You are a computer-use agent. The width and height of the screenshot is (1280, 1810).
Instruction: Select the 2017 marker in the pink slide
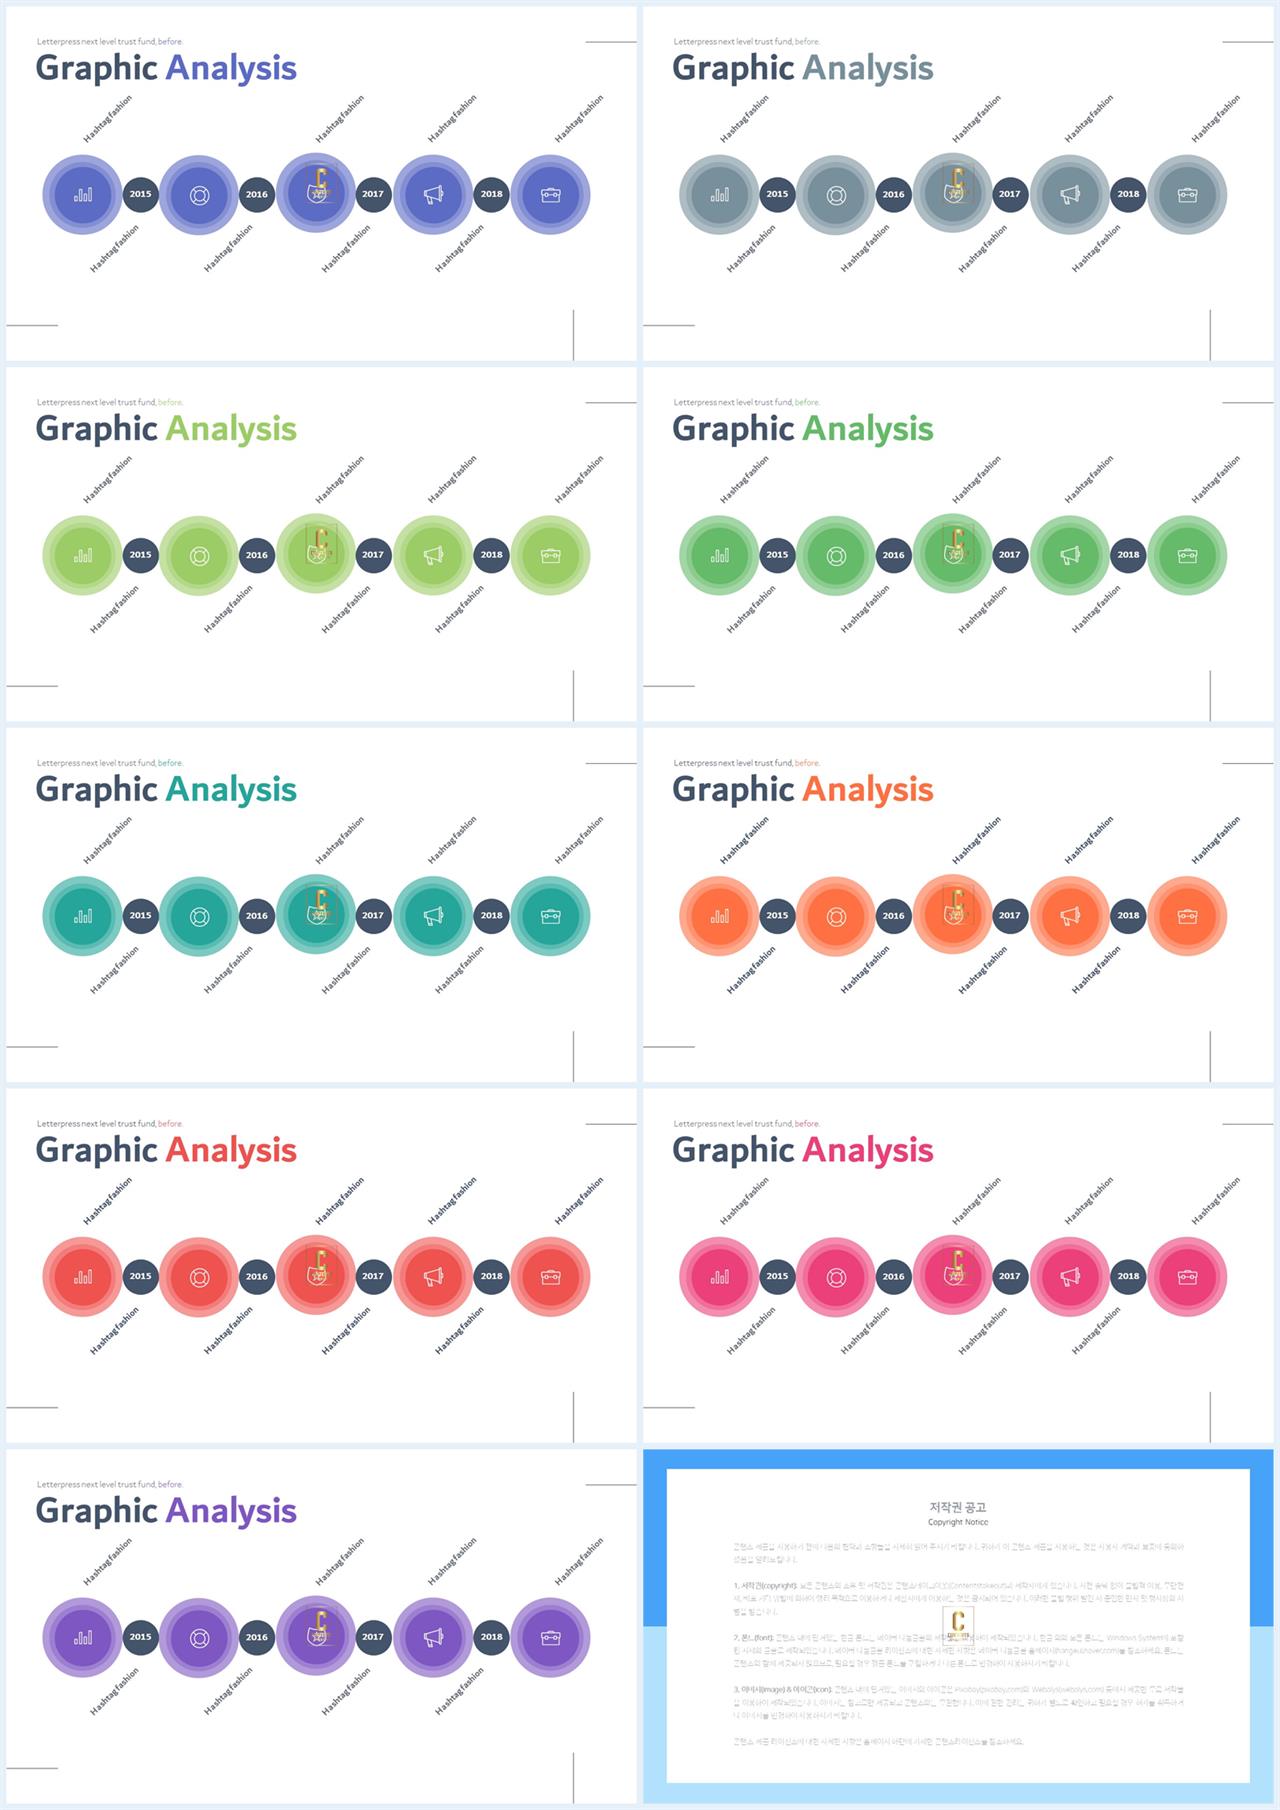[x=1010, y=1276]
